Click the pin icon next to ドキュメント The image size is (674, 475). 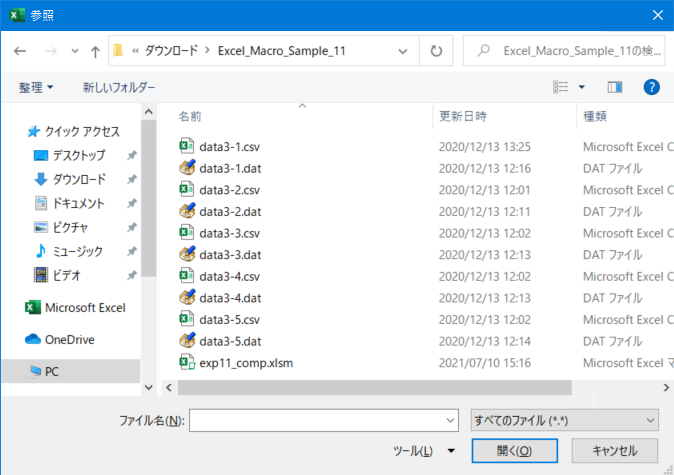(132, 203)
